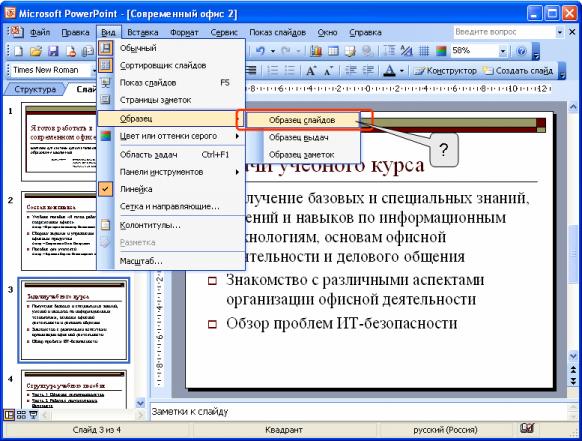
Task: Select slide 3 thumbnail
Action: pos(74,320)
